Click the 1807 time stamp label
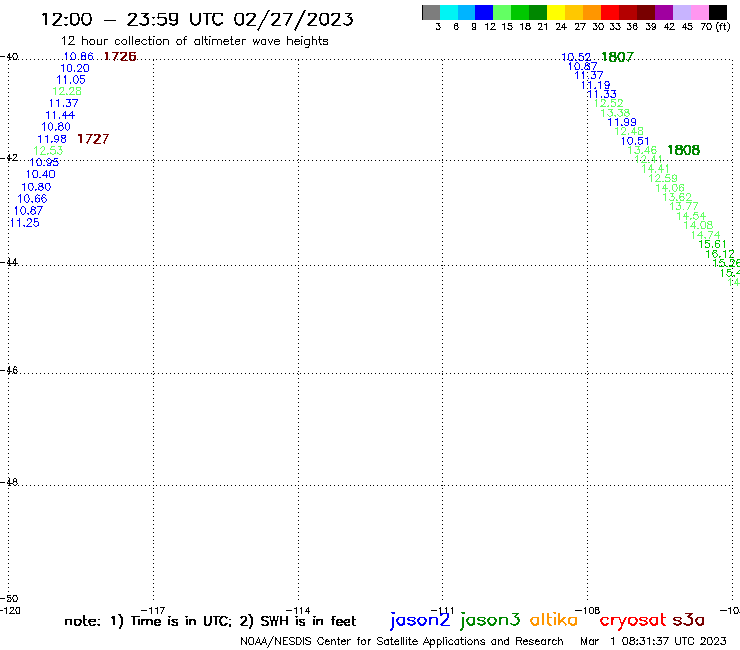This screenshot has width=740, height=650. (x=617, y=57)
